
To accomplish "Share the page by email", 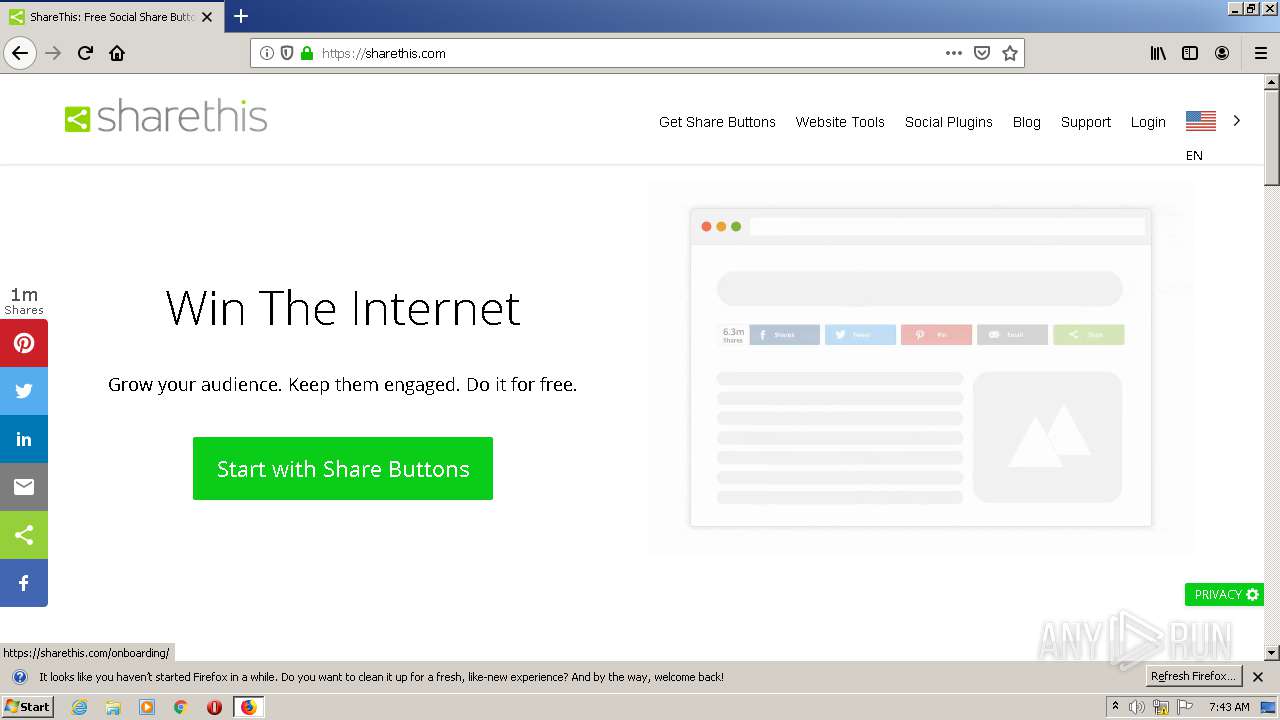I will [x=24, y=487].
